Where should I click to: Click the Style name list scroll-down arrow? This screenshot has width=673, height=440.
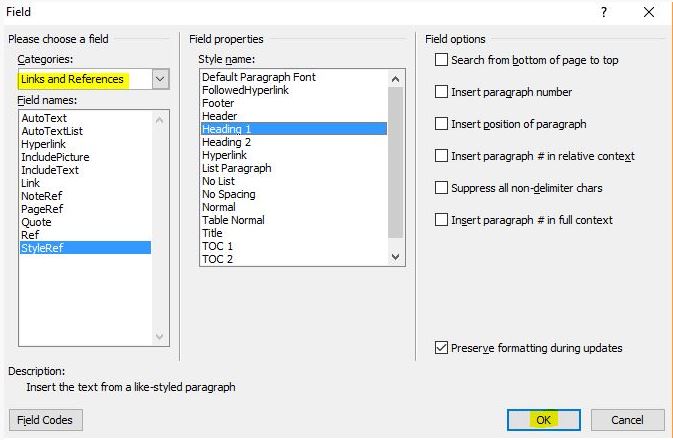396,257
